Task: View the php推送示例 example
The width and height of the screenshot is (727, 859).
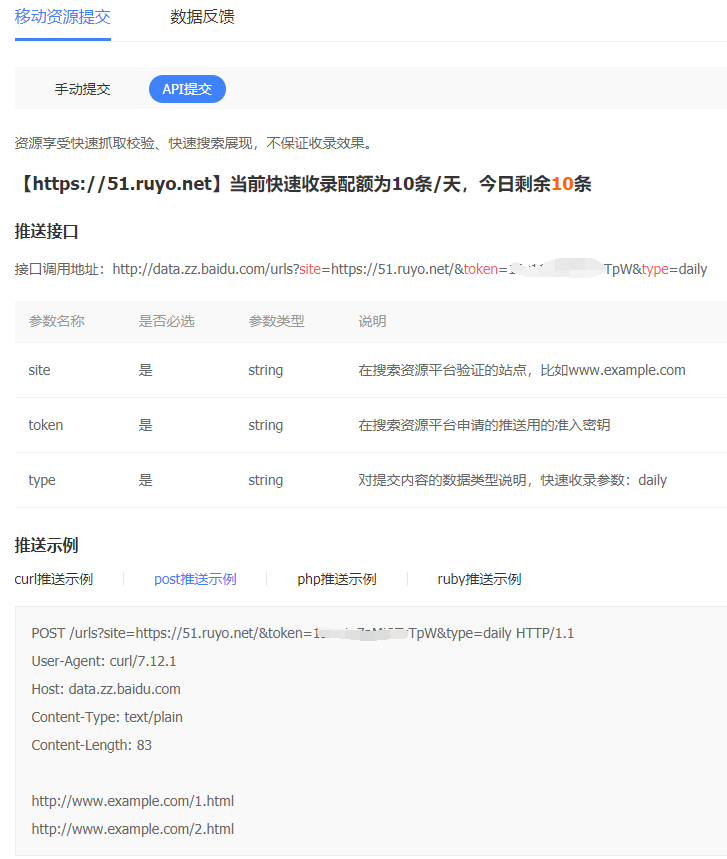Action: pos(336,579)
